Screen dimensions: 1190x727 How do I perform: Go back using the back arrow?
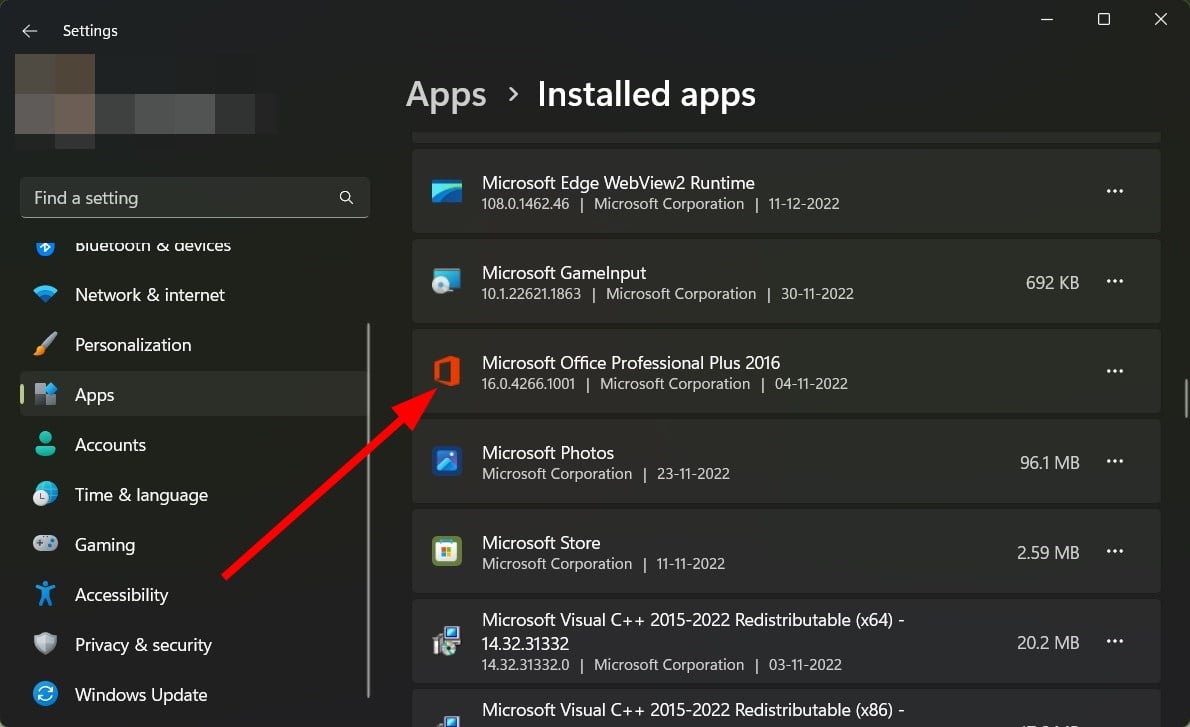click(30, 31)
